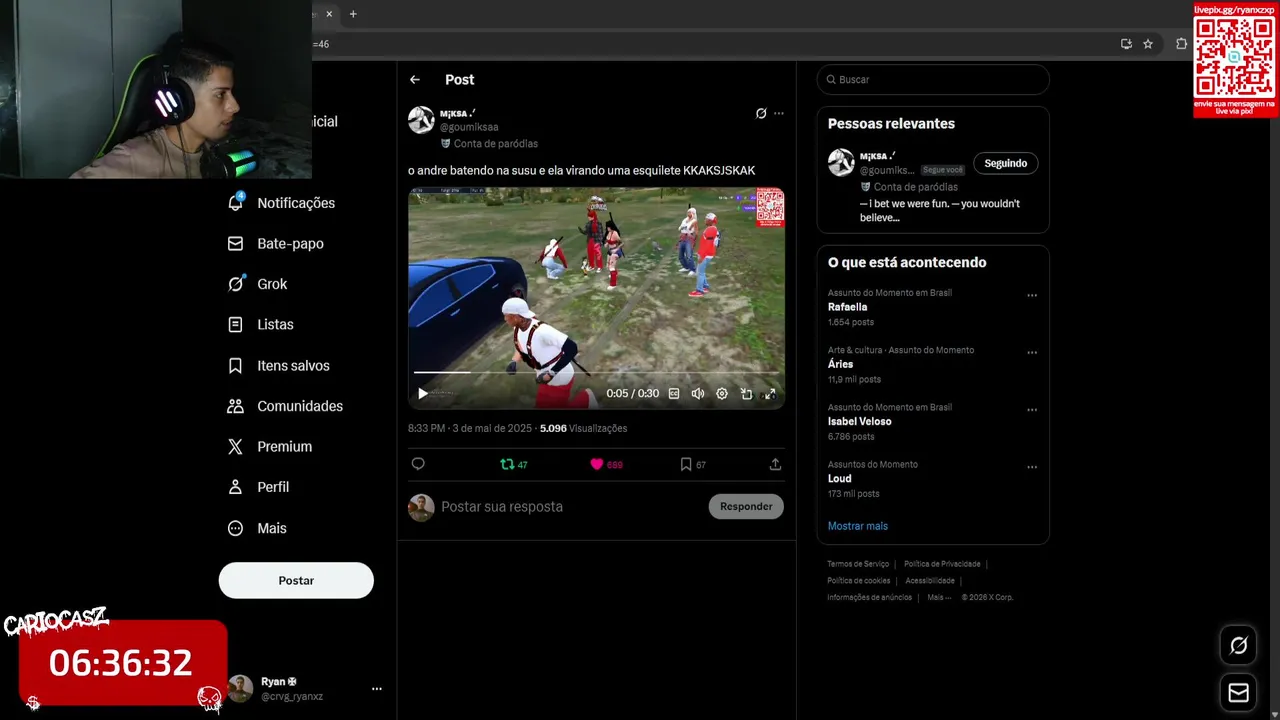Open the browser extensions puzzle icon
1280x720 pixels.
(x=1181, y=44)
